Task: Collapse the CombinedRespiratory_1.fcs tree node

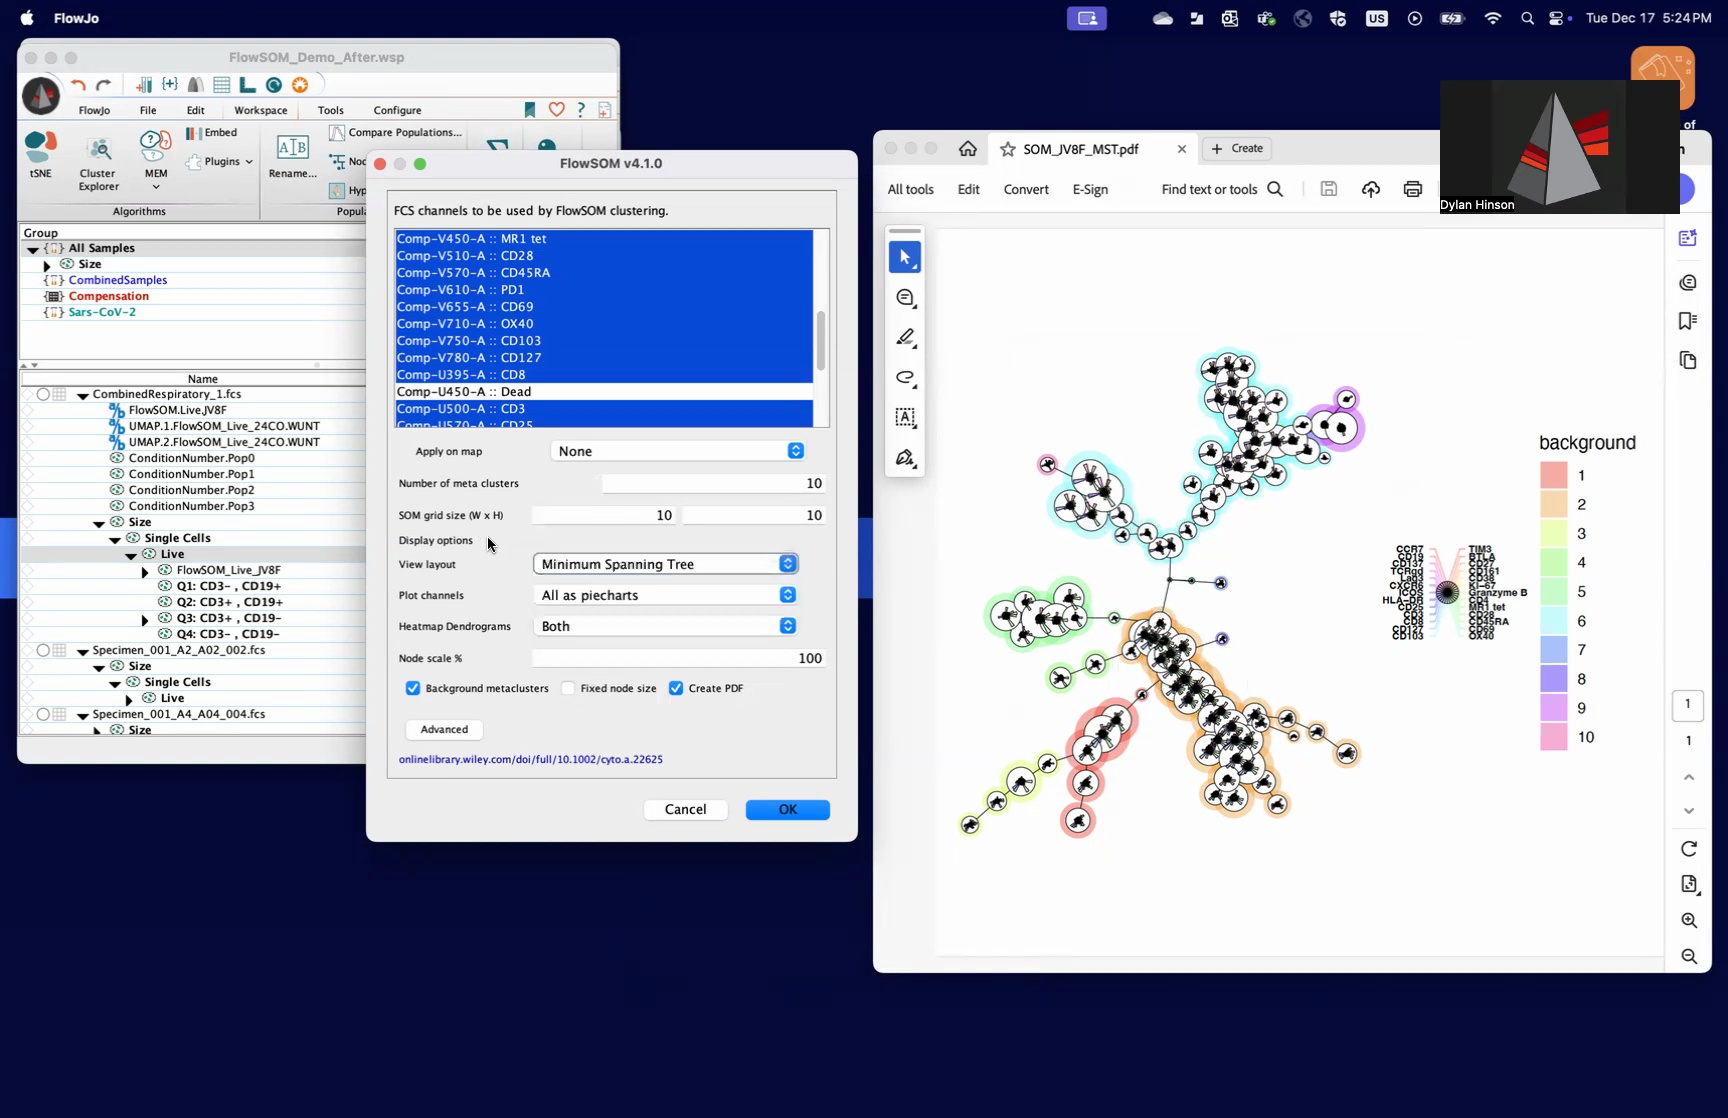Action: click(x=83, y=395)
